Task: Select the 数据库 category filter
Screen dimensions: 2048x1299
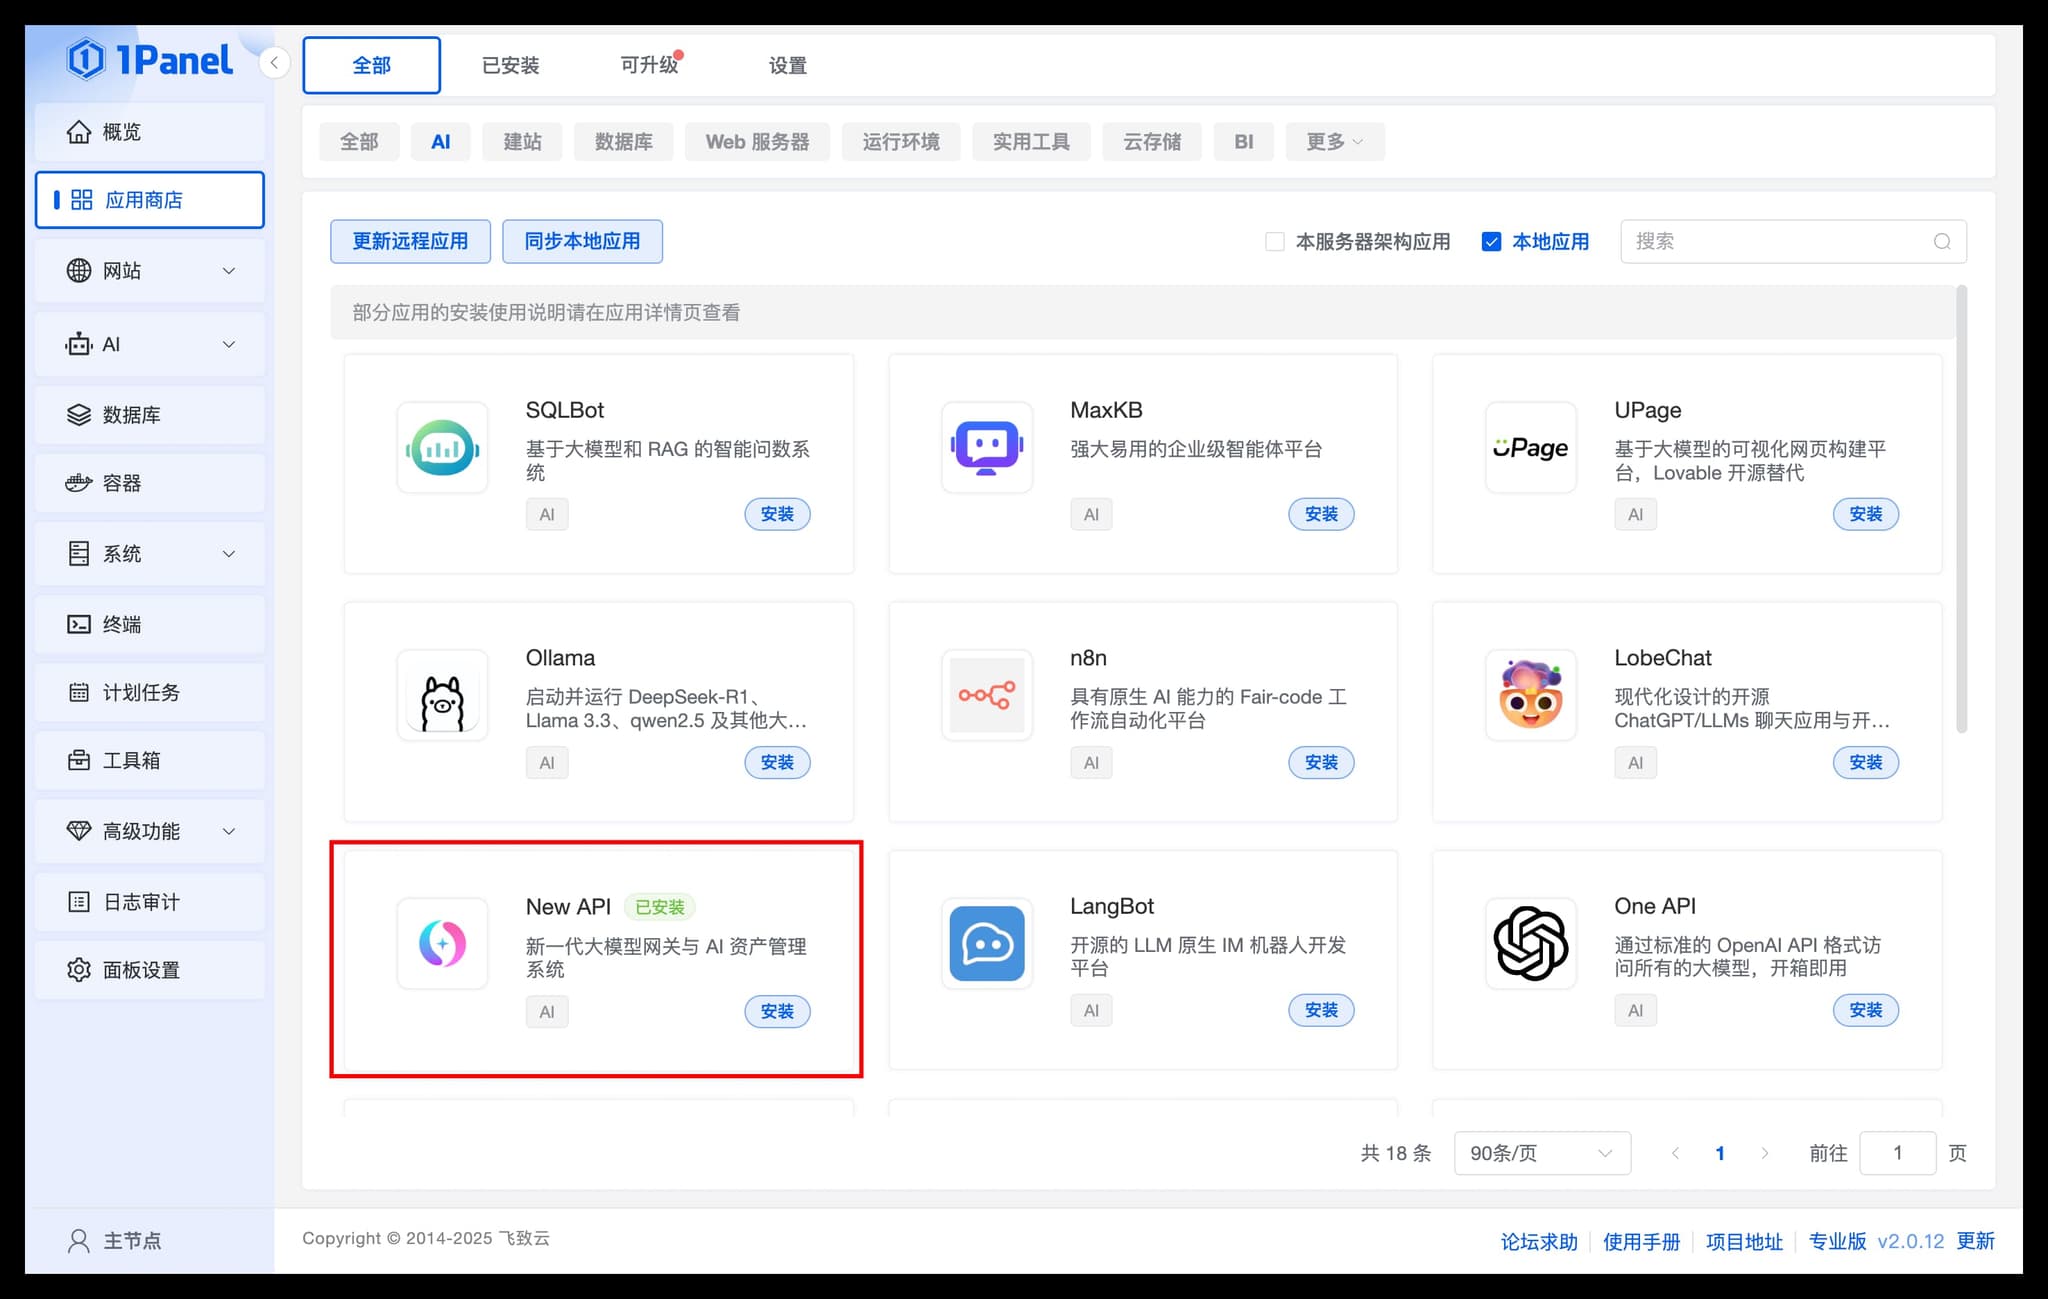Action: [x=623, y=141]
